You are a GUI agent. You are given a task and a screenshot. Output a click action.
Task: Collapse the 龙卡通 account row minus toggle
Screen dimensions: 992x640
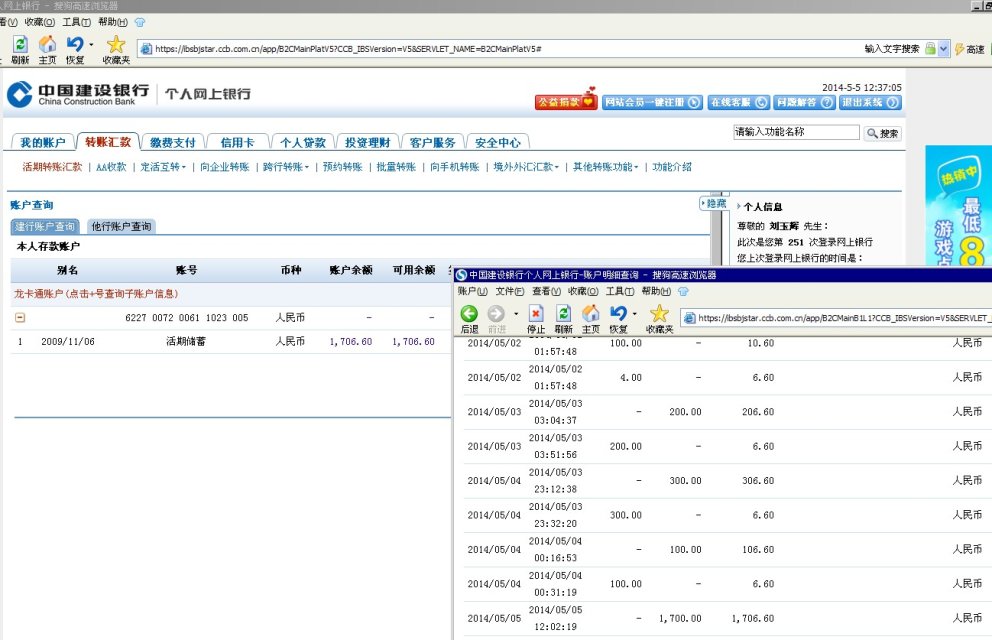click(x=20, y=318)
